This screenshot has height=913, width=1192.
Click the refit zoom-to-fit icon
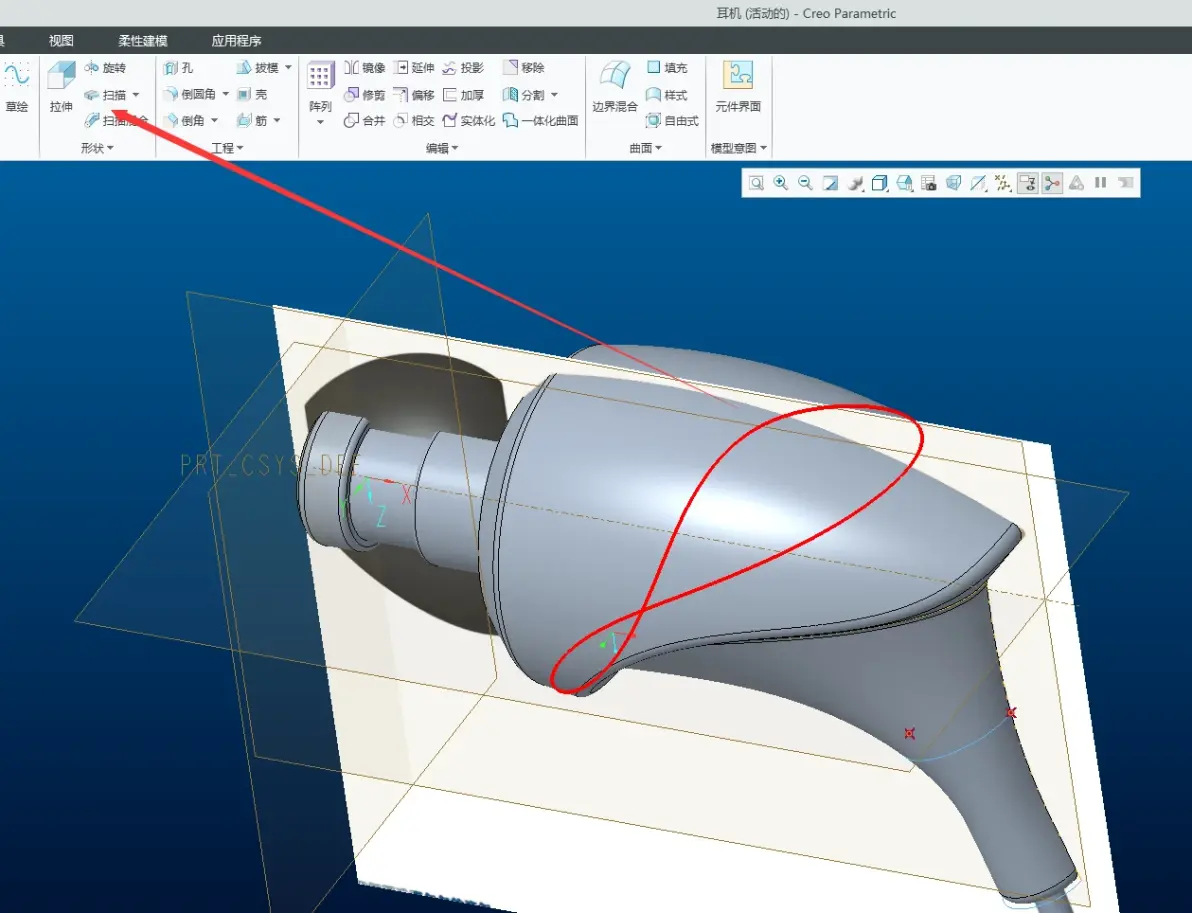756,182
